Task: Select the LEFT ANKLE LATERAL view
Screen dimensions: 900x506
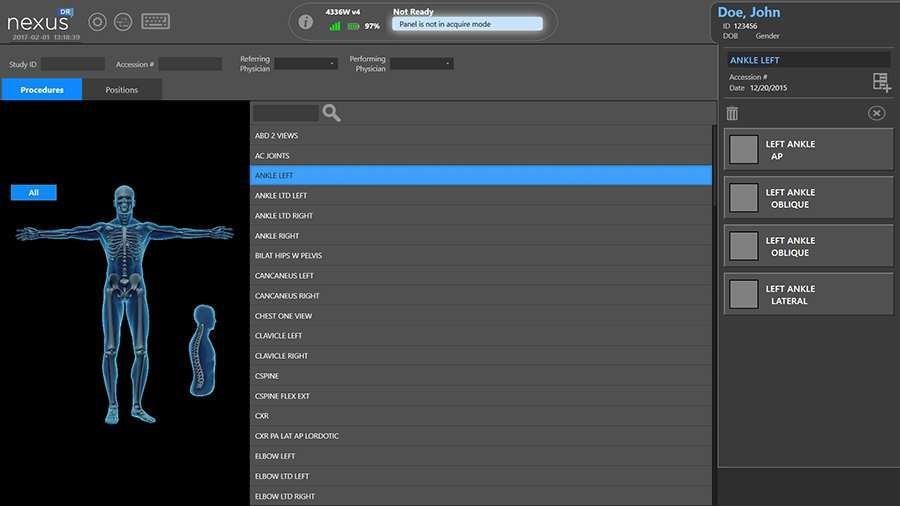Action: (808, 295)
